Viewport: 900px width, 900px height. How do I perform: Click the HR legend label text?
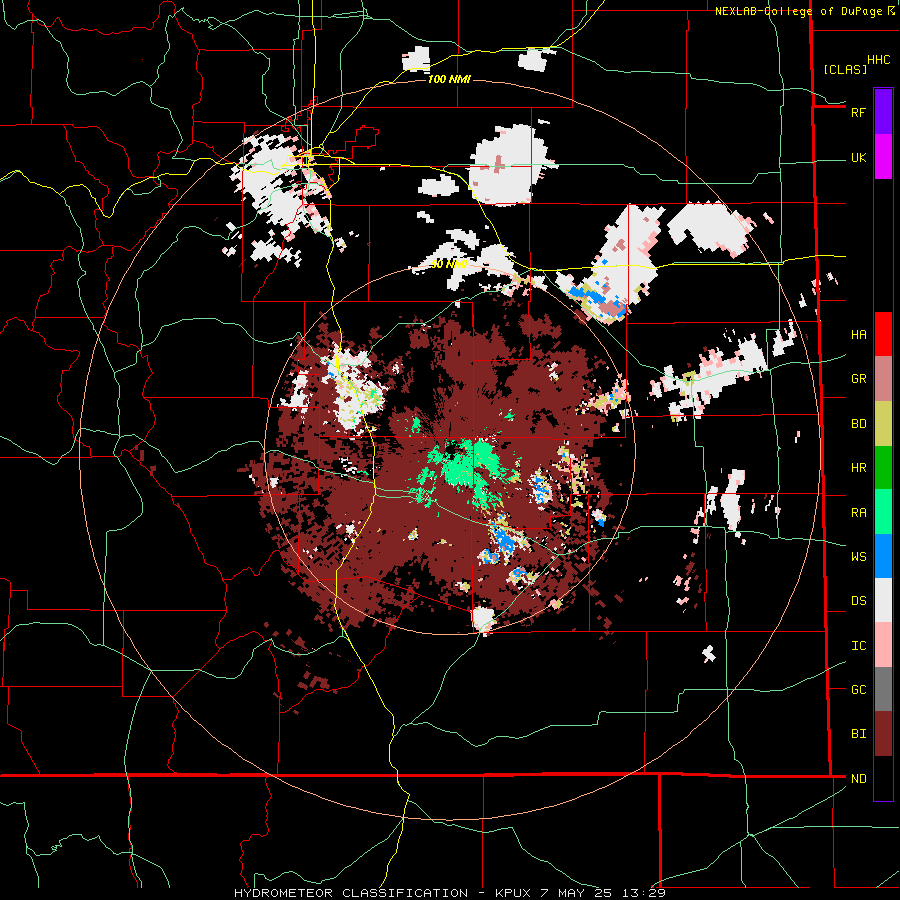click(858, 468)
